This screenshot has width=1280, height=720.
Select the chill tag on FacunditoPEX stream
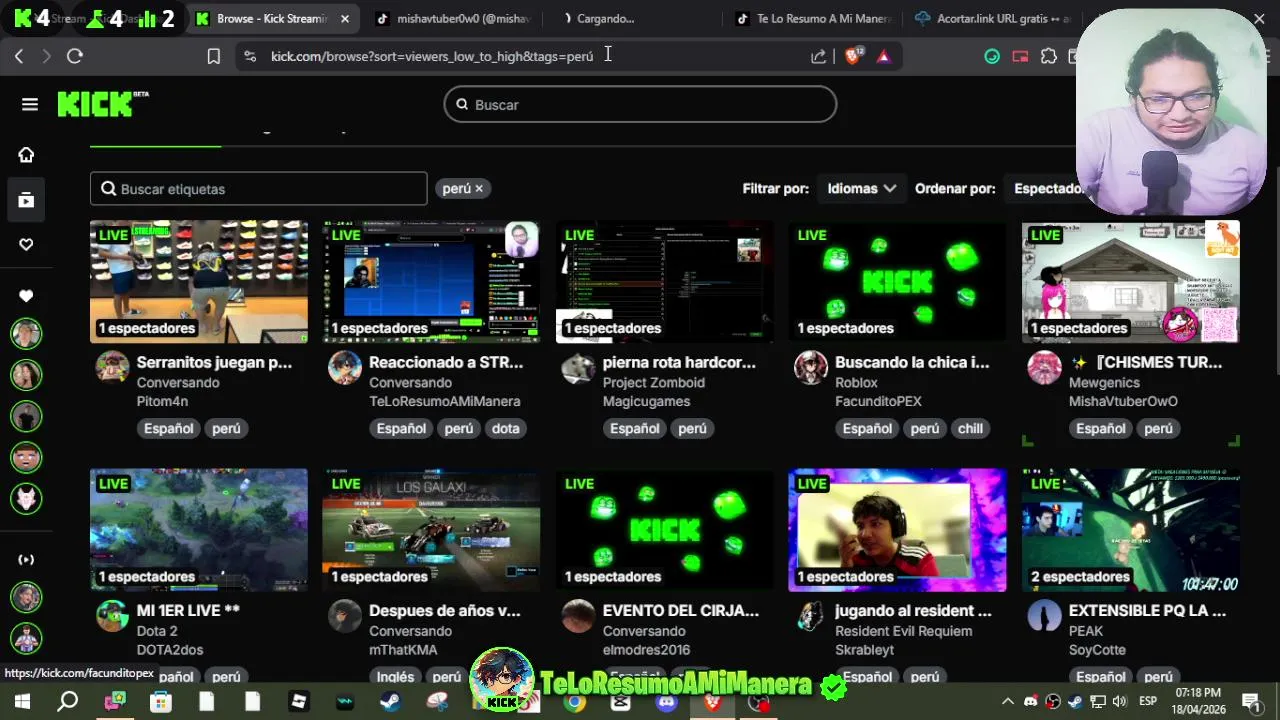click(970, 428)
